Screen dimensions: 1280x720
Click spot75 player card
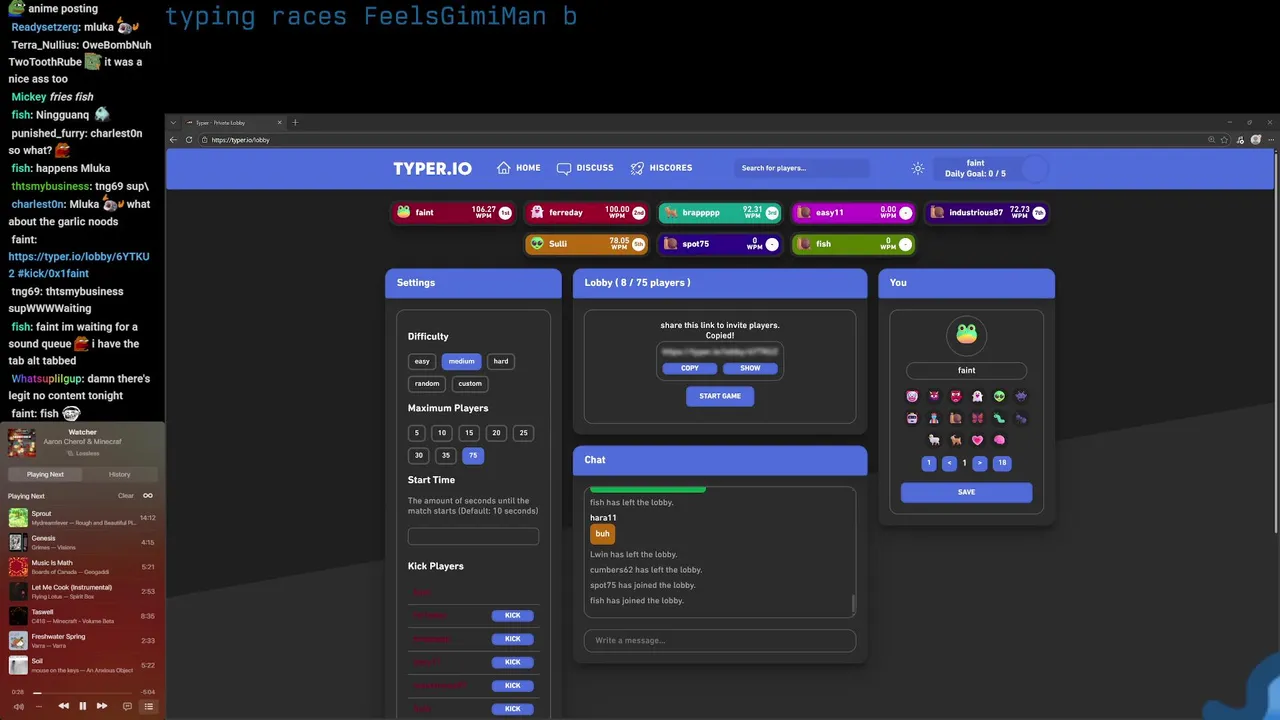pyautogui.click(x=720, y=244)
